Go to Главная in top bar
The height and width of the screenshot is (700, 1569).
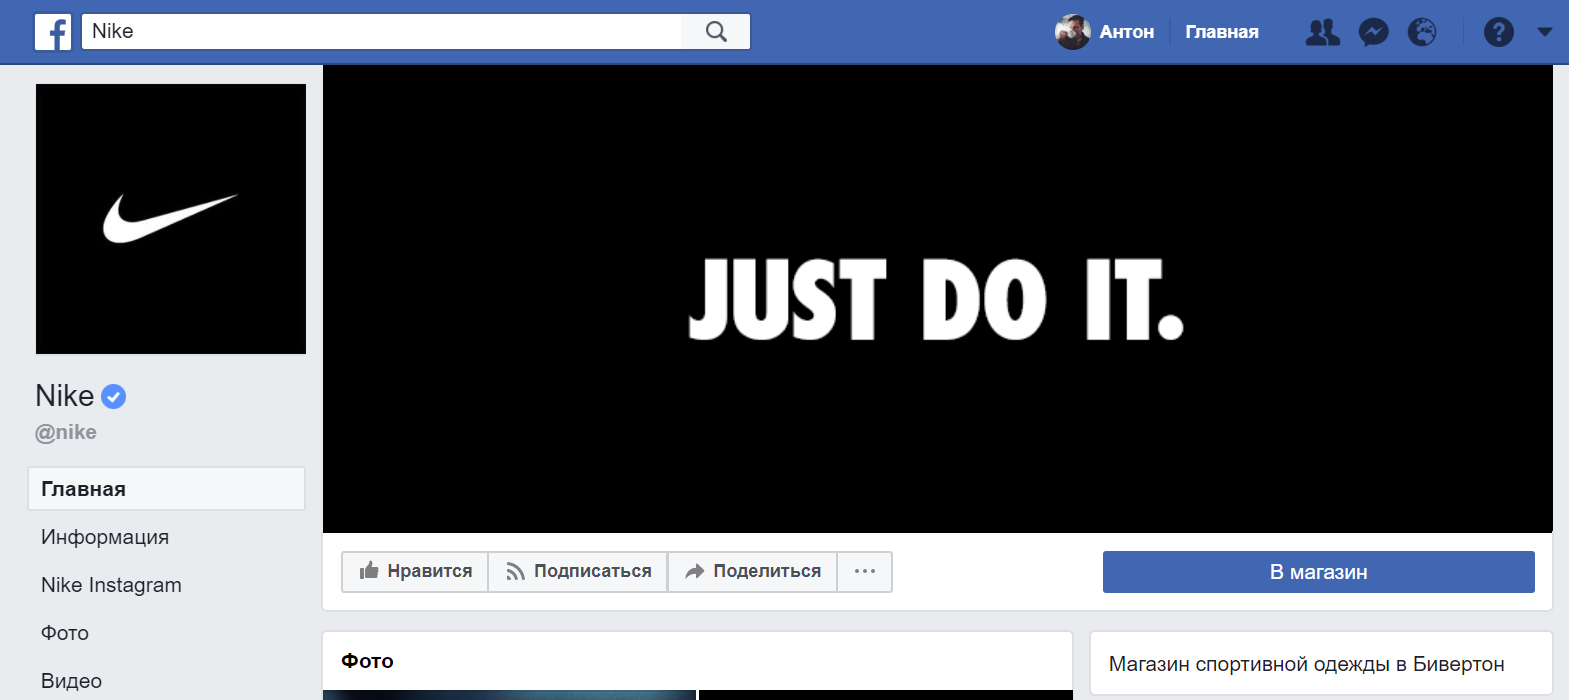coord(1222,32)
